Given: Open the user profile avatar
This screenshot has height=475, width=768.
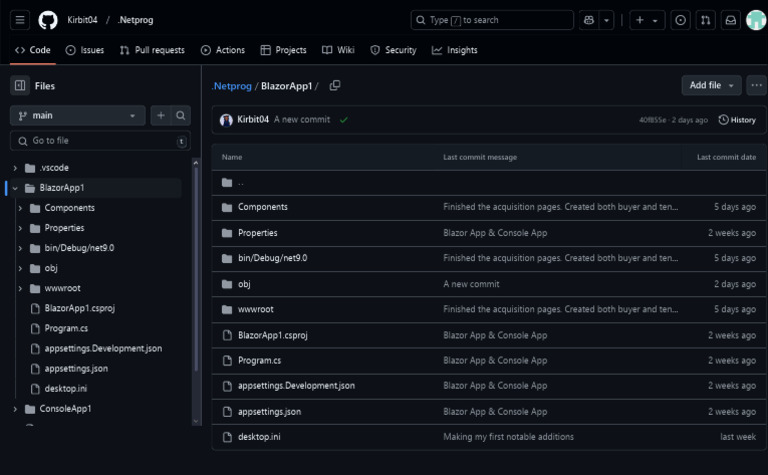Looking at the screenshot, I should click(x=755, y=20).
